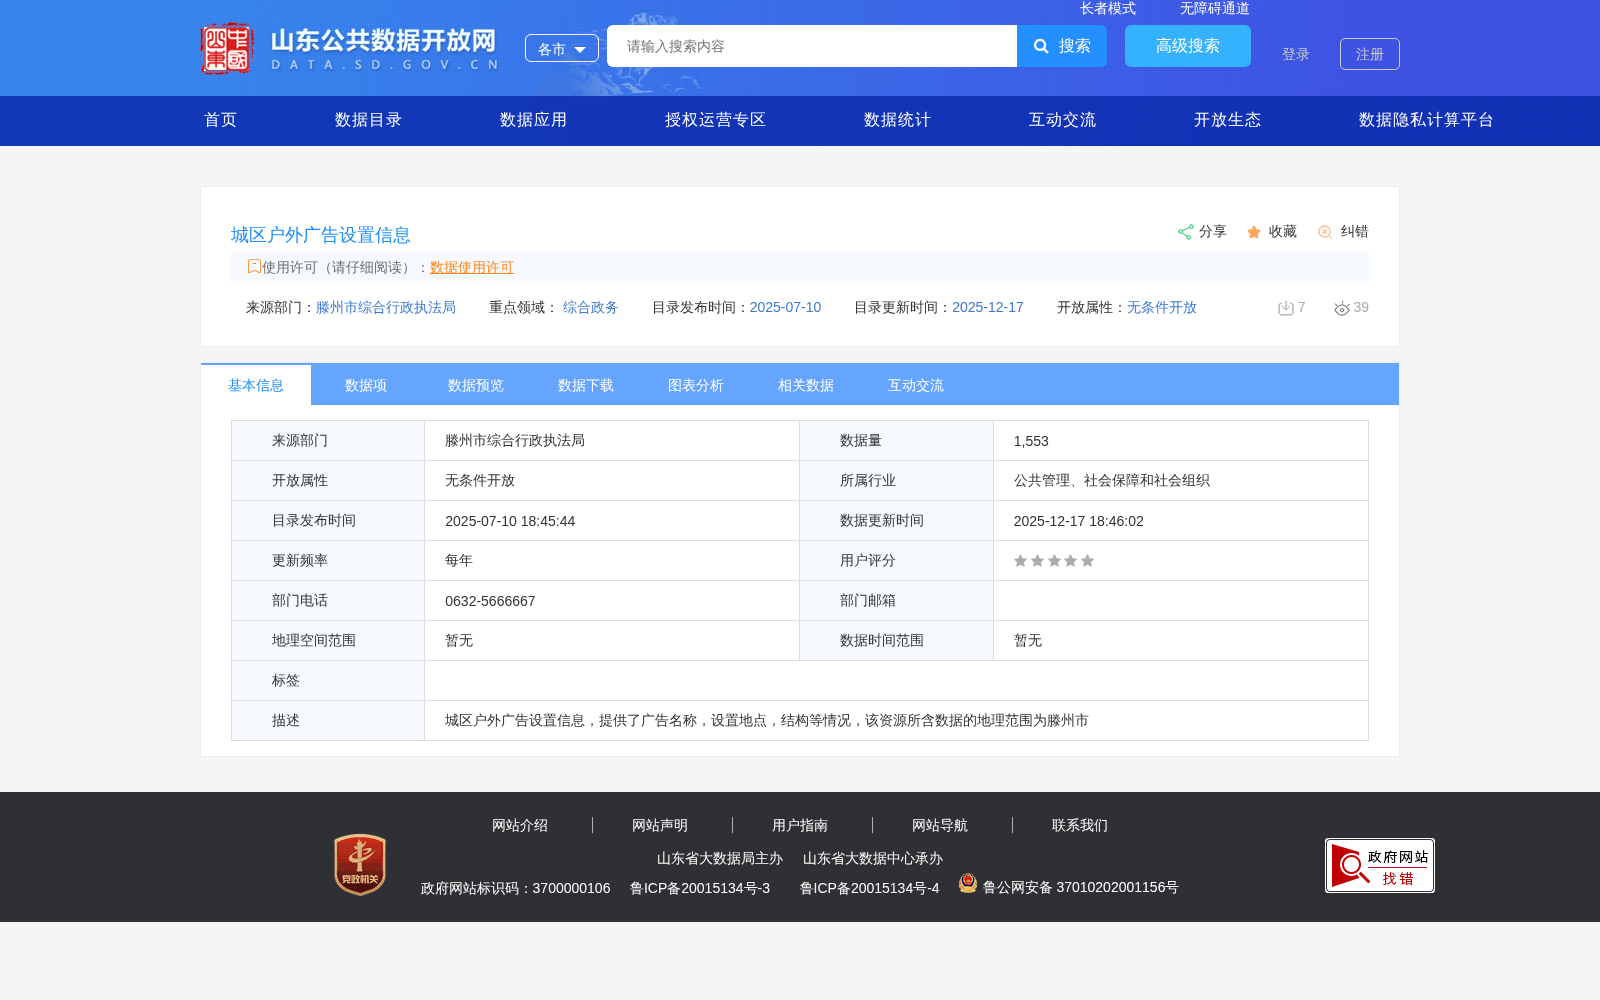Click the 1,553 data volume cell

coord(1181,441)
